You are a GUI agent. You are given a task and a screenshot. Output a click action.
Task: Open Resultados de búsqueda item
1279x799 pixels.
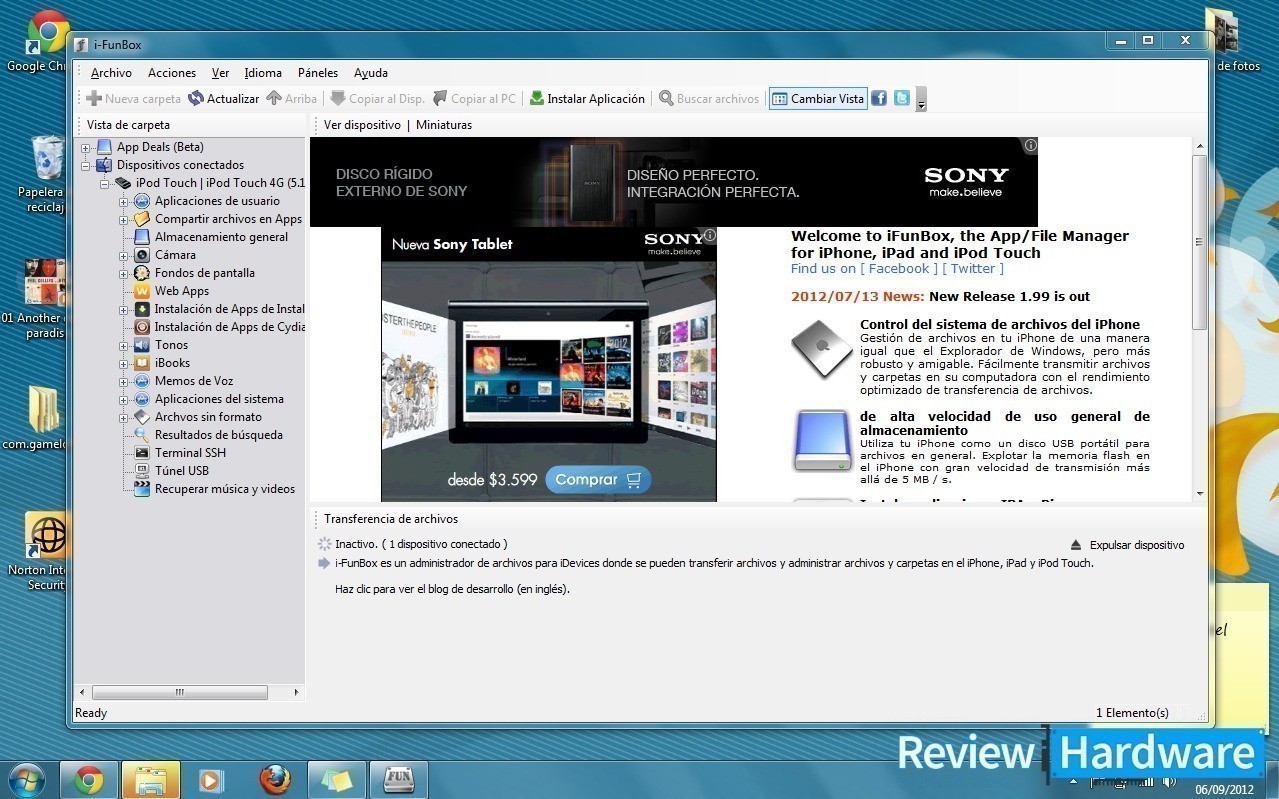[x=218, y=435]
